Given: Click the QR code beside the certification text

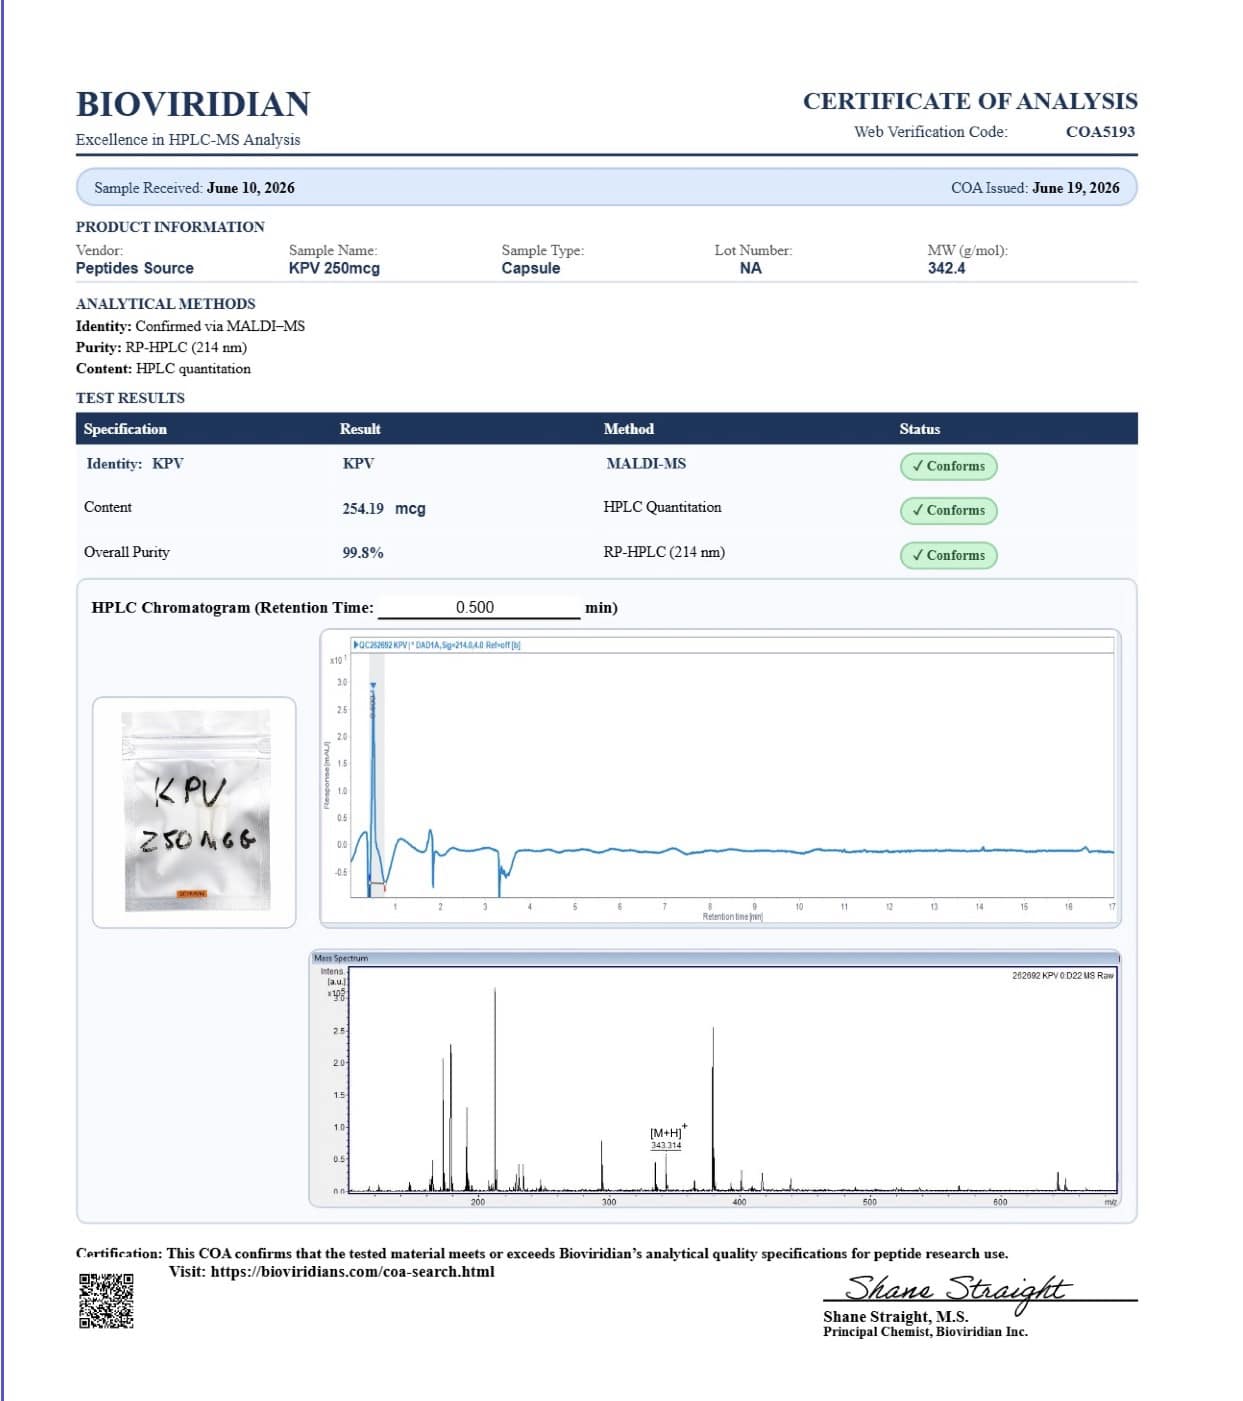Looking at the screenshot, I should [x=106, y=1300].
